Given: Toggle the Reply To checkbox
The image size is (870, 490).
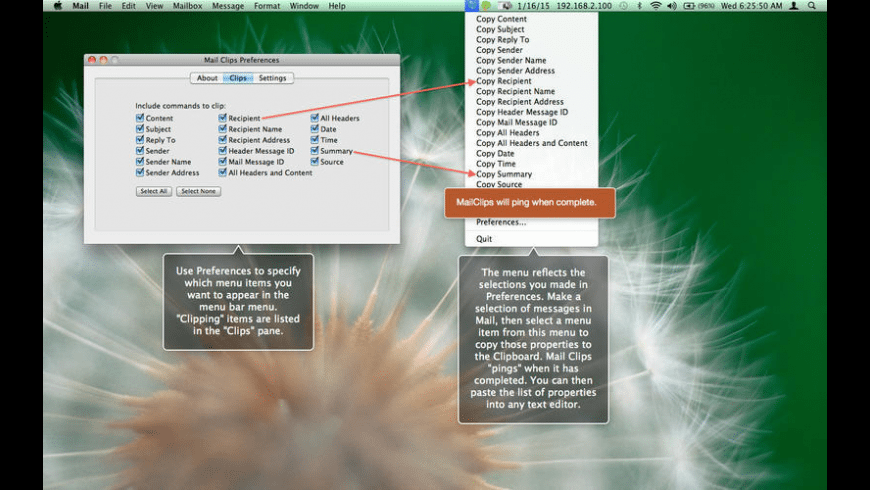Looking at the screenshot, I should click(x=140, y=139).
